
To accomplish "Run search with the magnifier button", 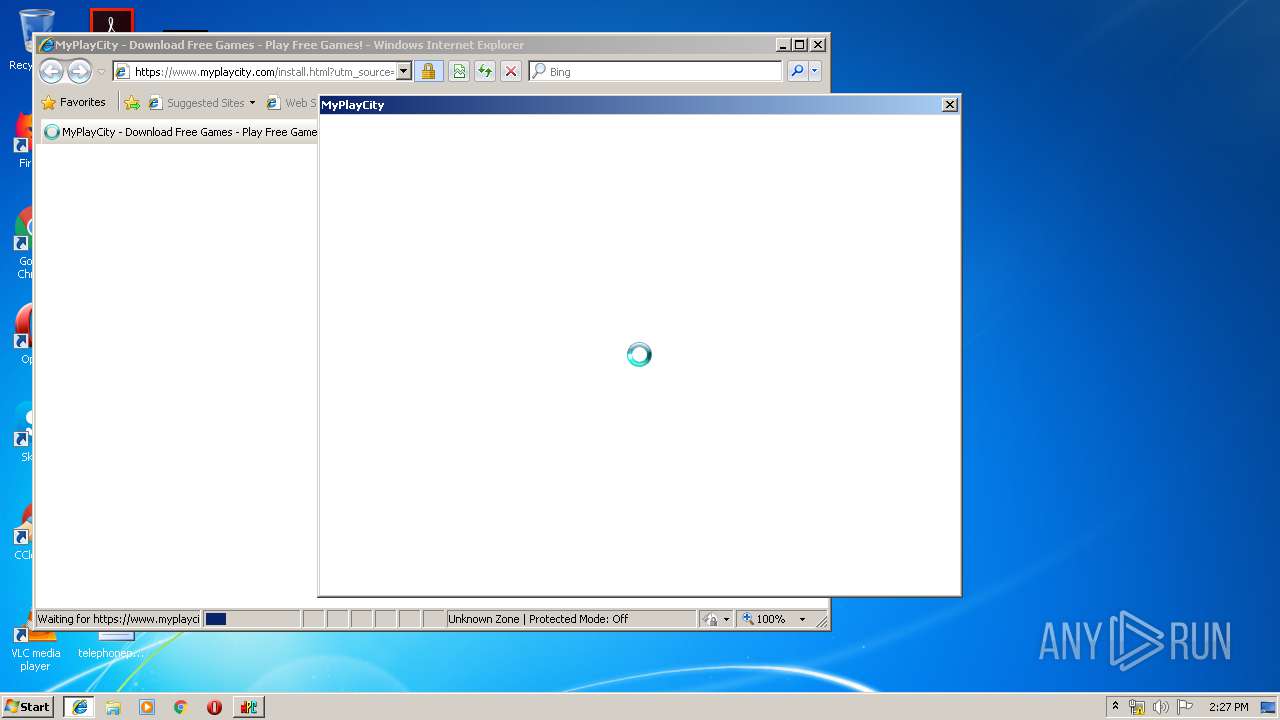I will pos(796,71).
